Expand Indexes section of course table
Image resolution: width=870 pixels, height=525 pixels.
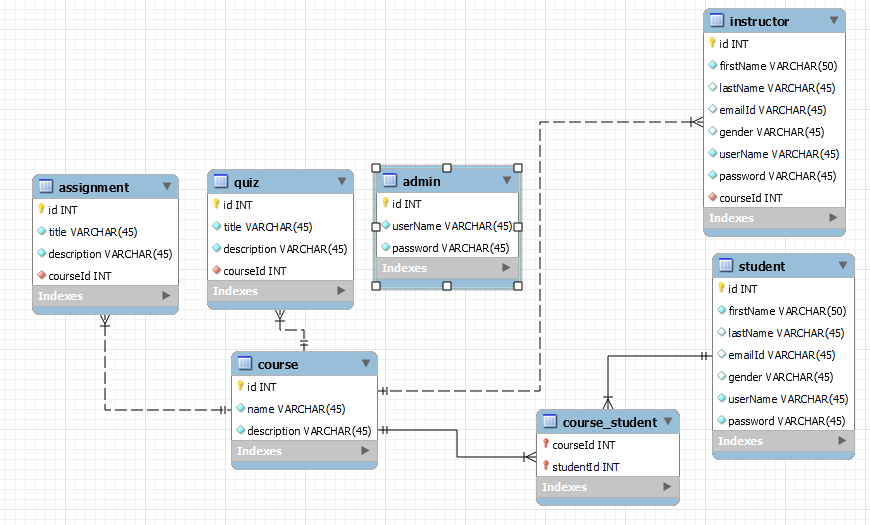(365, 451)
